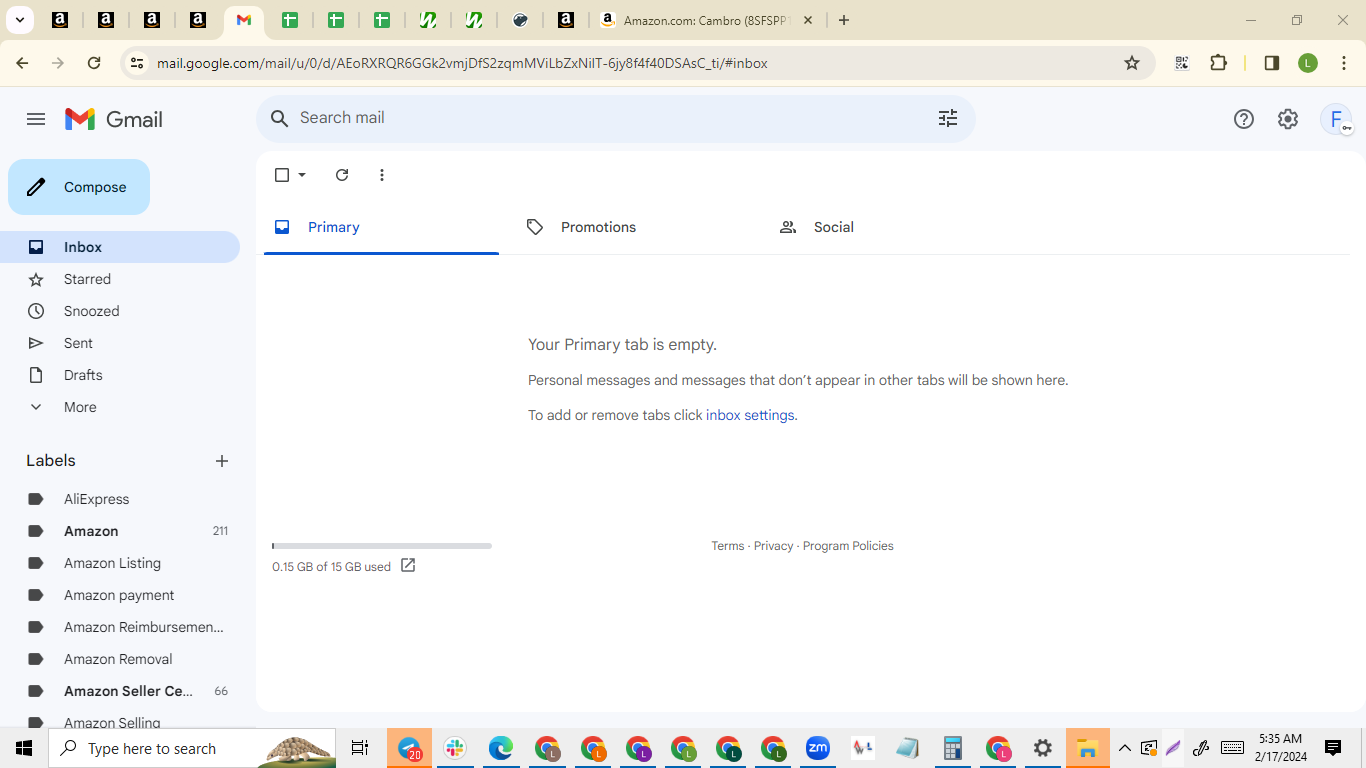The width and height of the screenshot is (1366, 768).
Task: Switch to the Promotions tab
Action: click(x=634, y=227)
